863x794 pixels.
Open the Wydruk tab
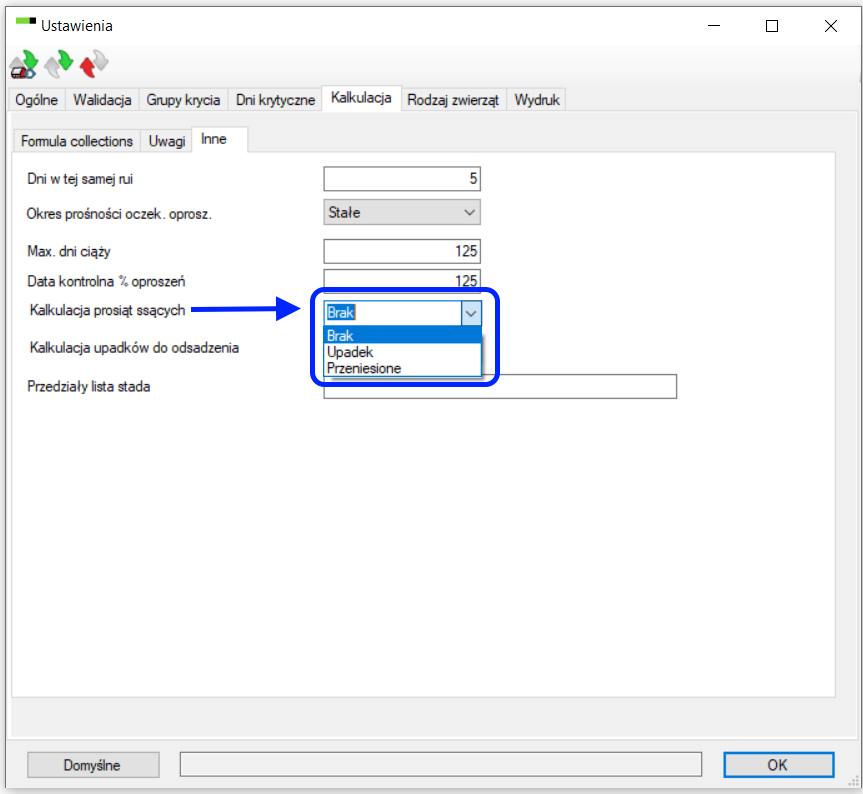click(x=537, y=100)
